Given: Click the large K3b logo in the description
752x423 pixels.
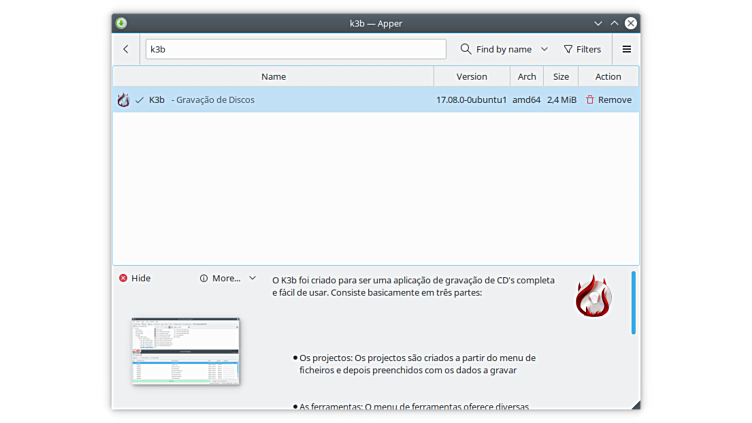Looking at the screenshot, I should (x=593, y=296).
